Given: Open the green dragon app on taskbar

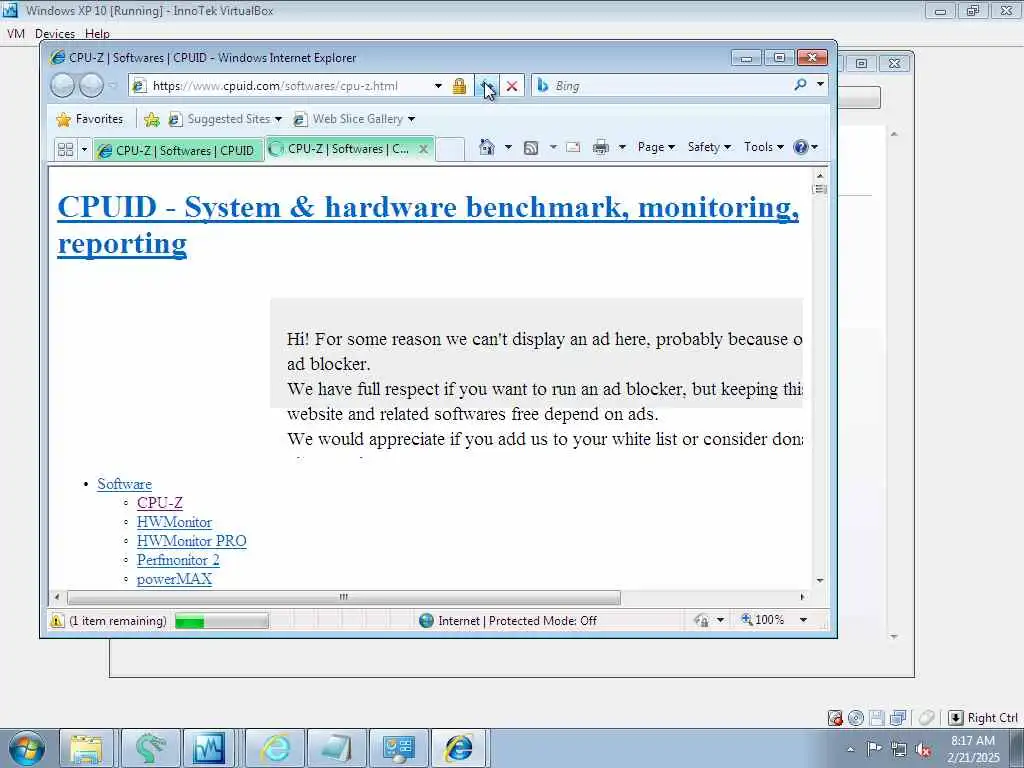Looking at the screenshot, I should [149, 748].
